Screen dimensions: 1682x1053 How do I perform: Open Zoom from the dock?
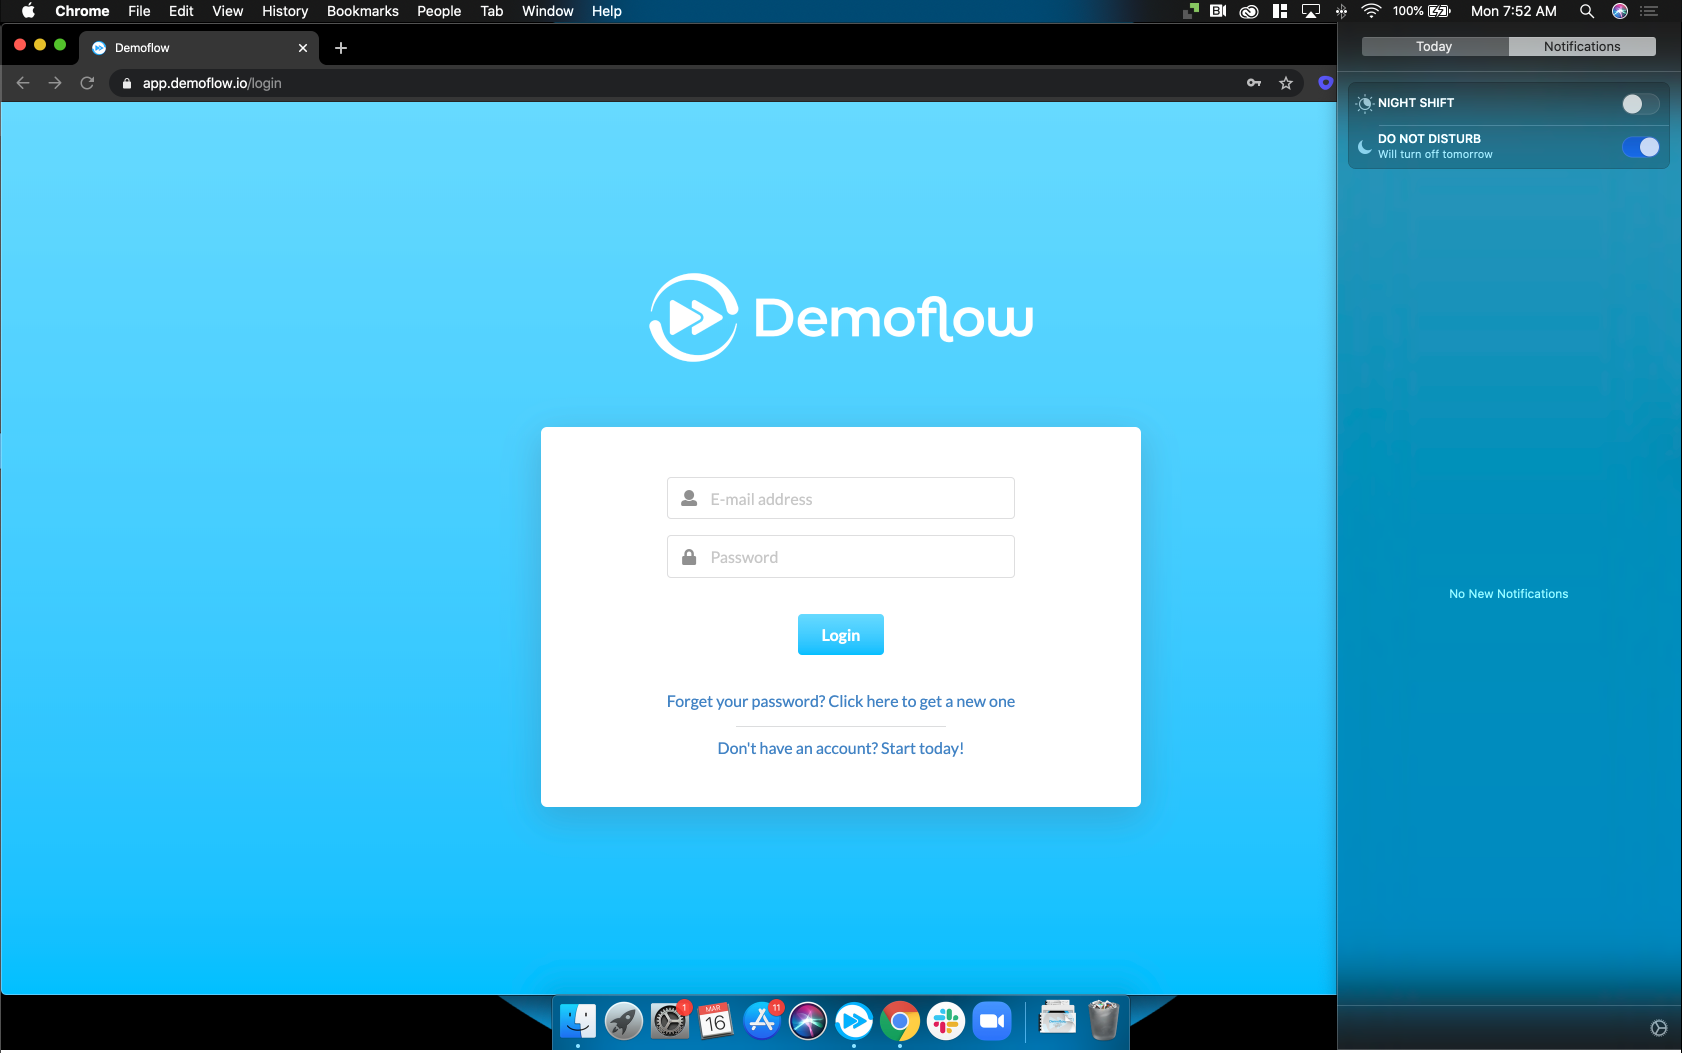(992, 1021)
